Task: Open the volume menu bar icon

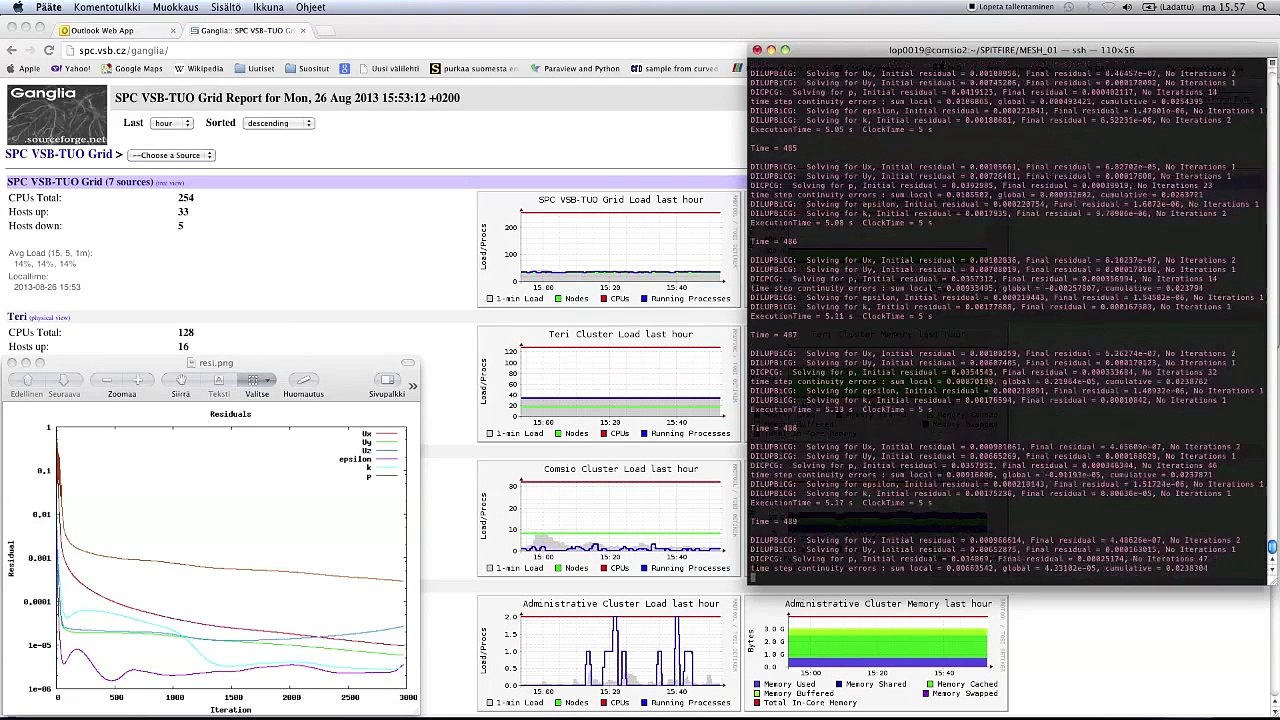Action: pos(1127,7)
